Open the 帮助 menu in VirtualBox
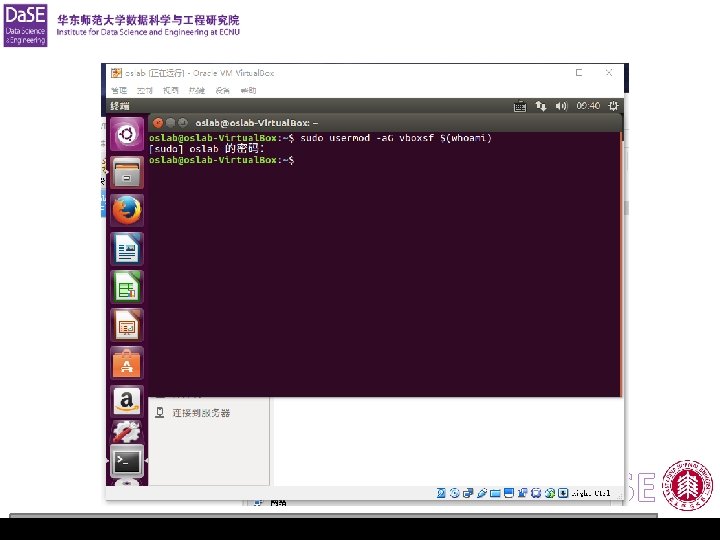 (x=248, y=90)
